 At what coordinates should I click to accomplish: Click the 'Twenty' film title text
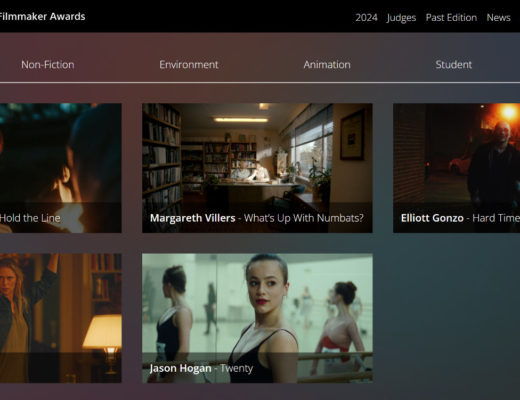click(x=236, y=368)
